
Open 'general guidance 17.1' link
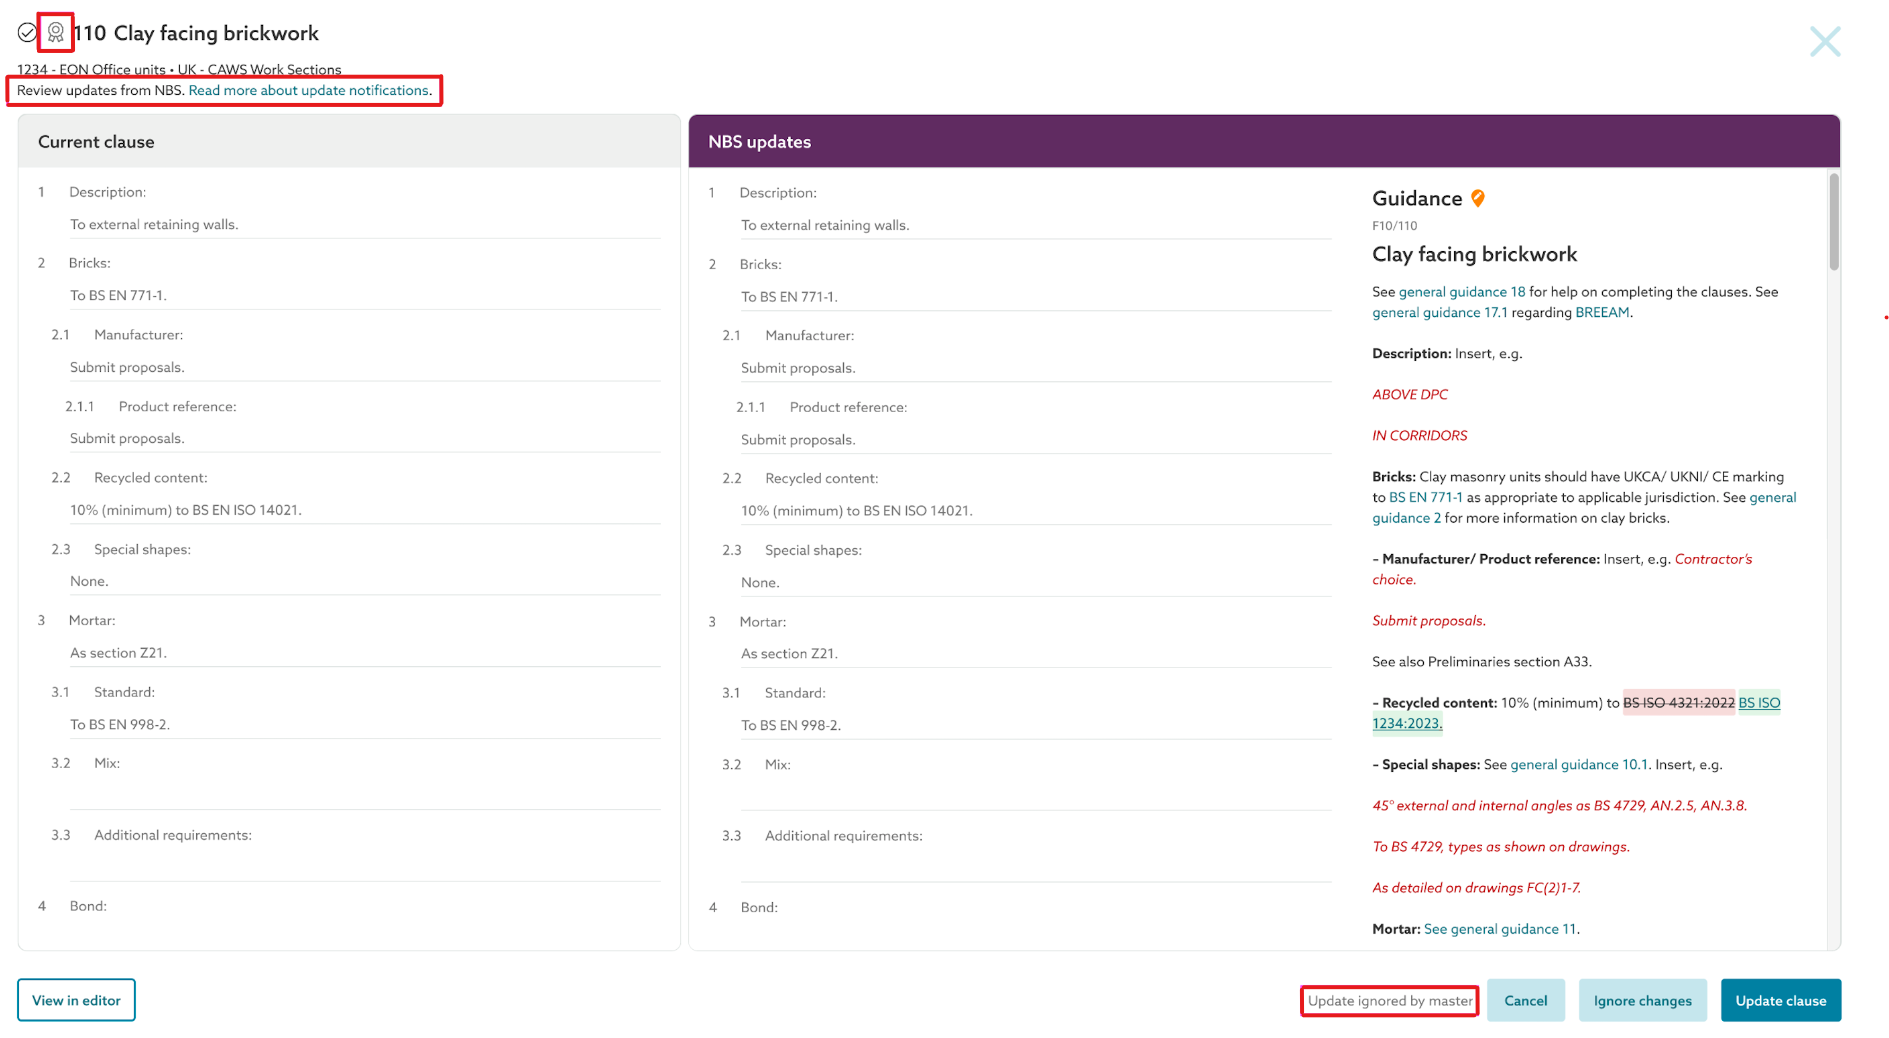(x=1440, y=313)
